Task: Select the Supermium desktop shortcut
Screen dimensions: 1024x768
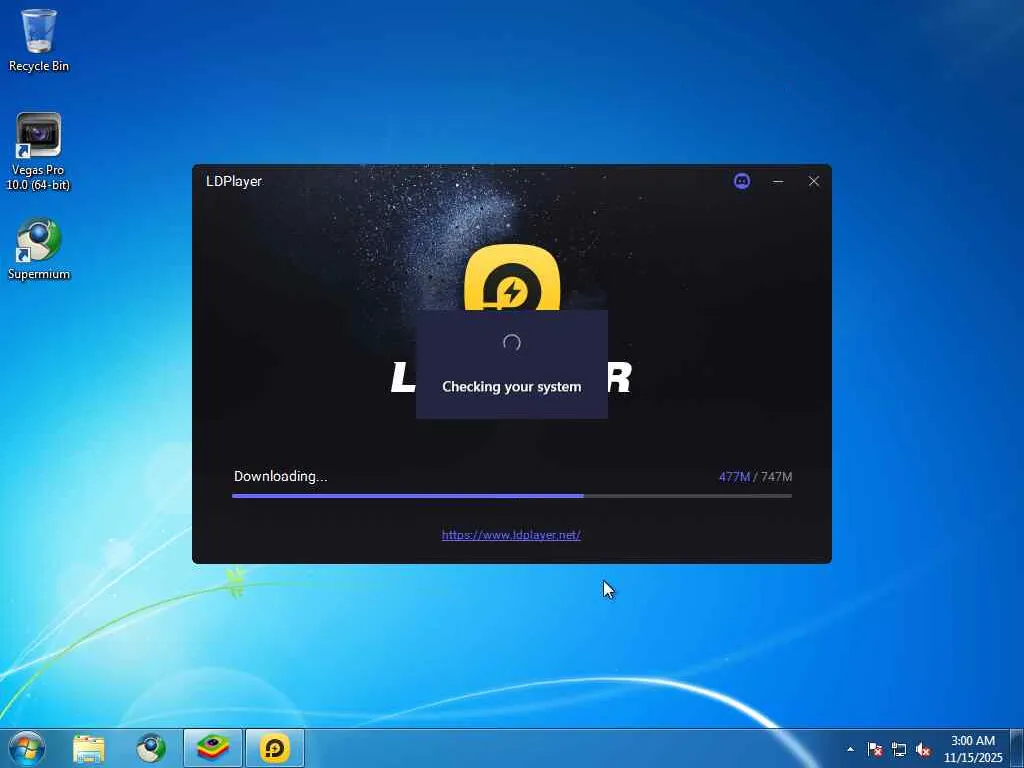Action: coord(39,249)
